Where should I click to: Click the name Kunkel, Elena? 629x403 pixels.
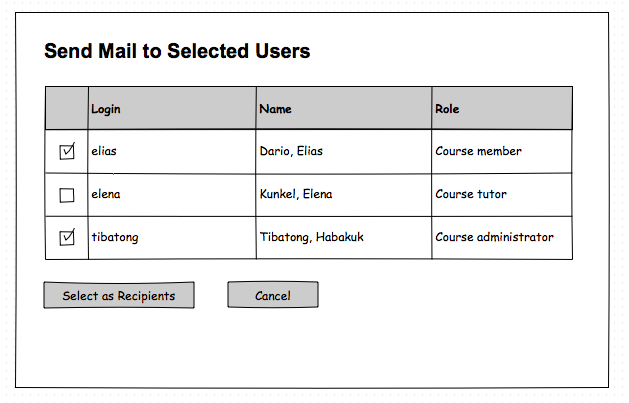[x=296, y=194]
